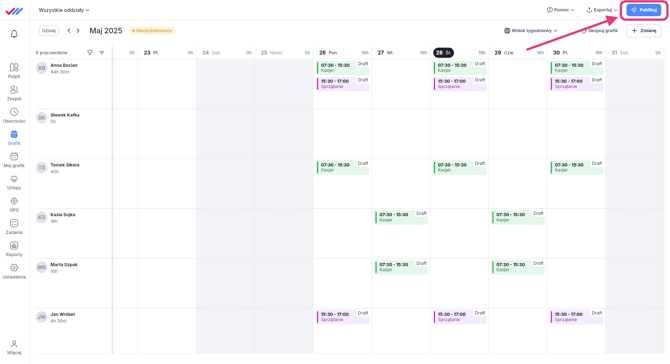Open Raporty reports icon
Screen dimensions: 670x364
tap(14, 245)
